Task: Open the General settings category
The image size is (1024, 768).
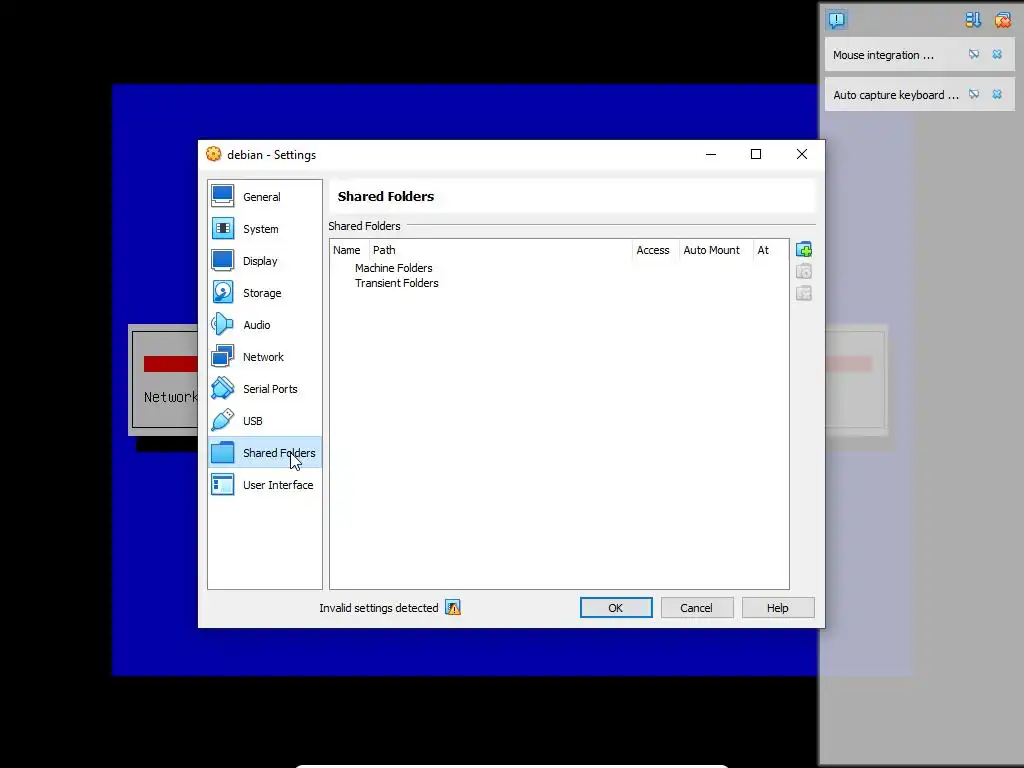Action: (x=264, y=197)
